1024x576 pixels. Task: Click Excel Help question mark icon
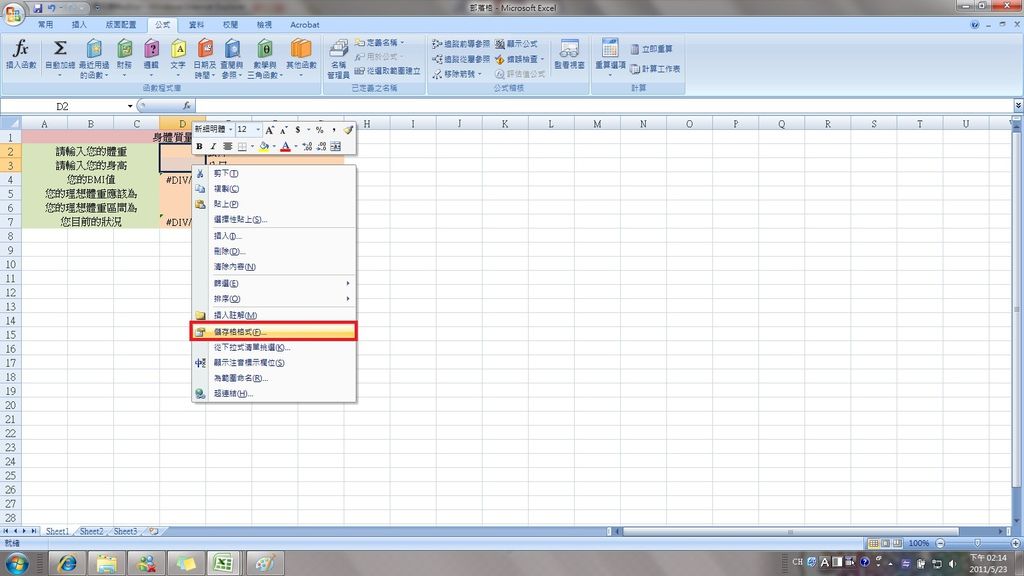975,24
